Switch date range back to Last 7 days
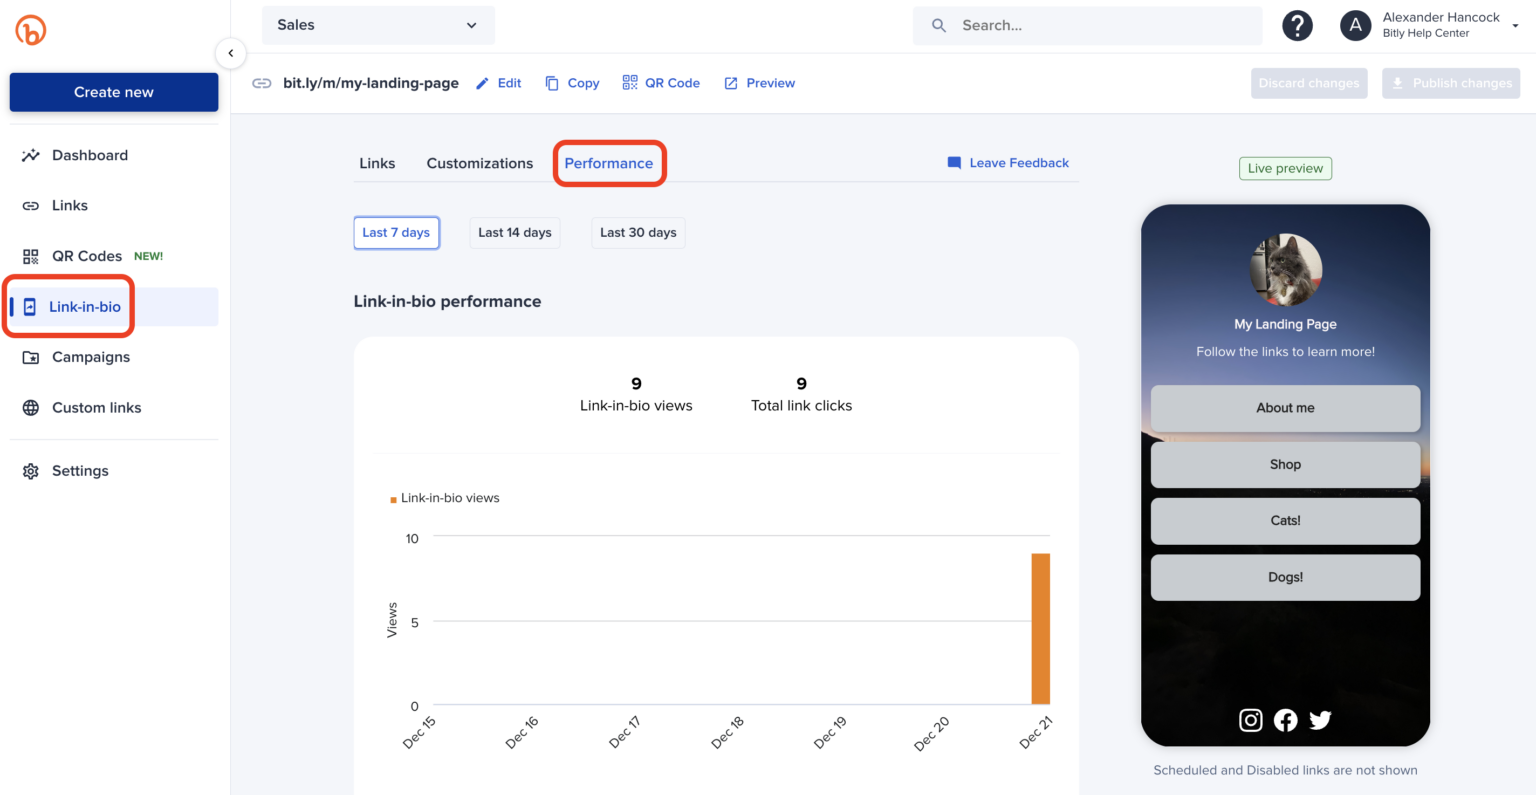 396,232
